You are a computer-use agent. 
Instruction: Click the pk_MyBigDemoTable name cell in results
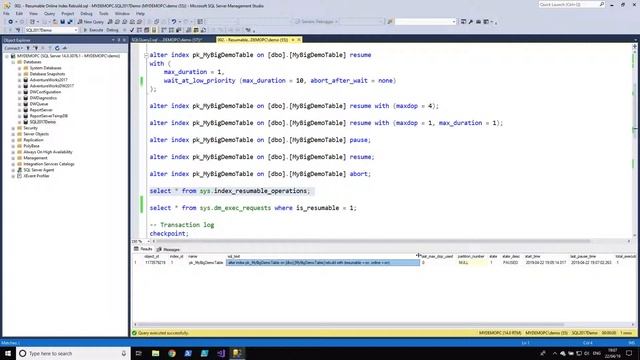pyautogui.click(x=206, y=262)
